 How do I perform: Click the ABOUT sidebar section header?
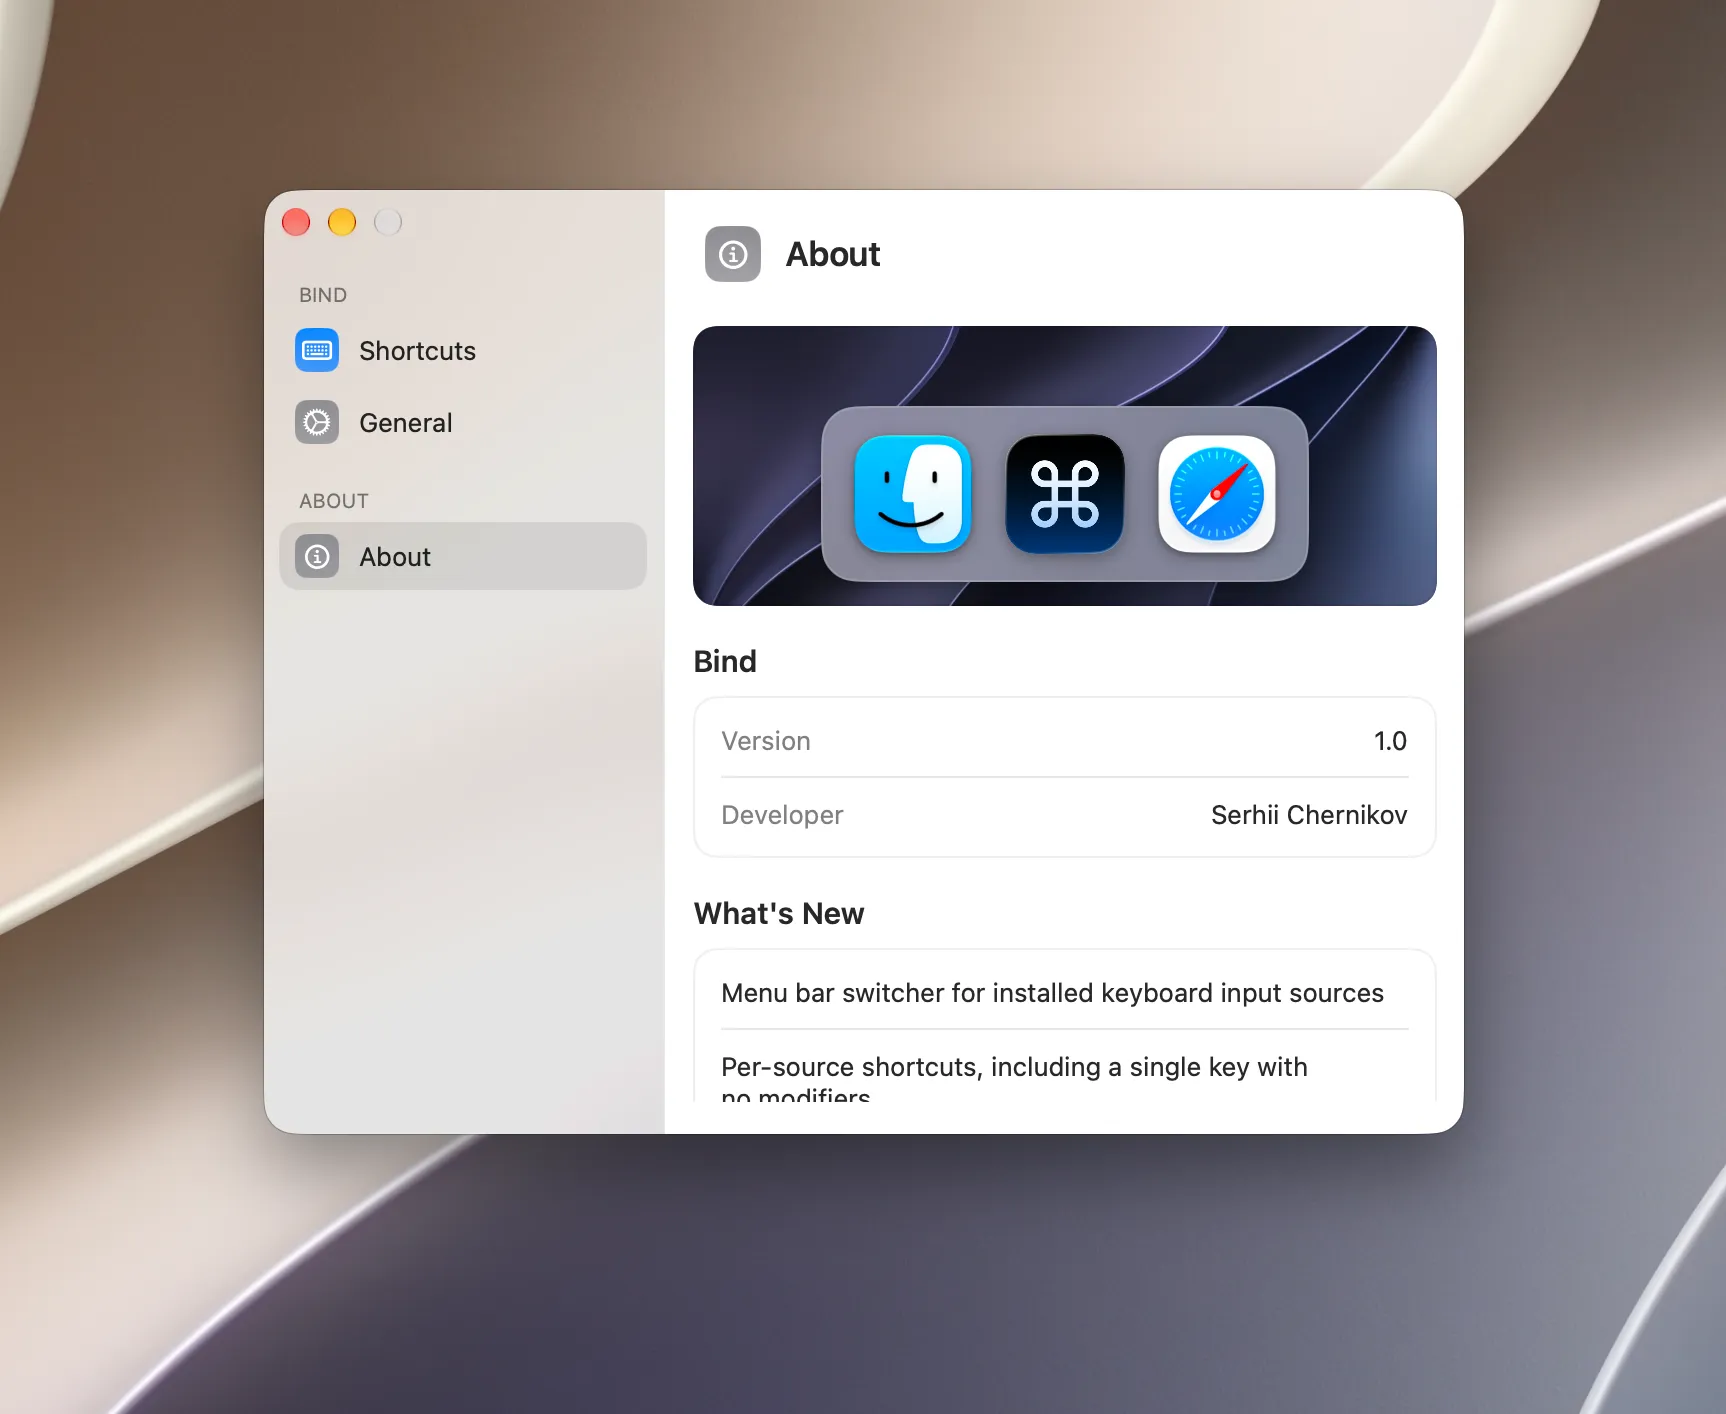click(x=334, y=501)
